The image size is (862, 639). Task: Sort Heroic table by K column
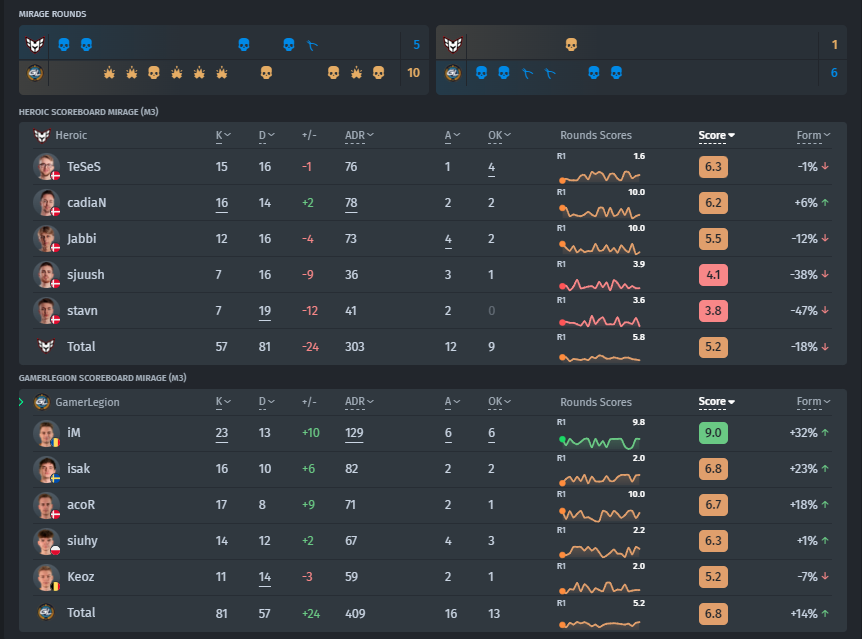[223, 135]
